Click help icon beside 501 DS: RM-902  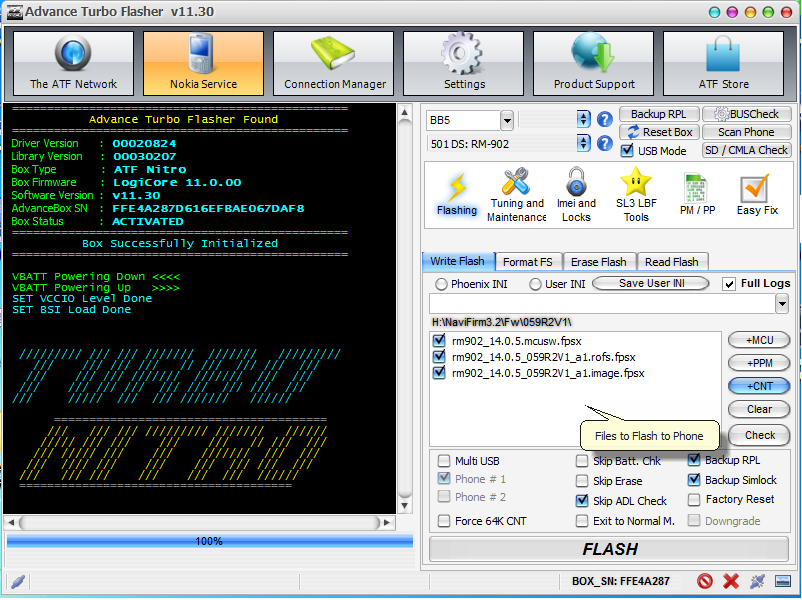click(605, 144)
